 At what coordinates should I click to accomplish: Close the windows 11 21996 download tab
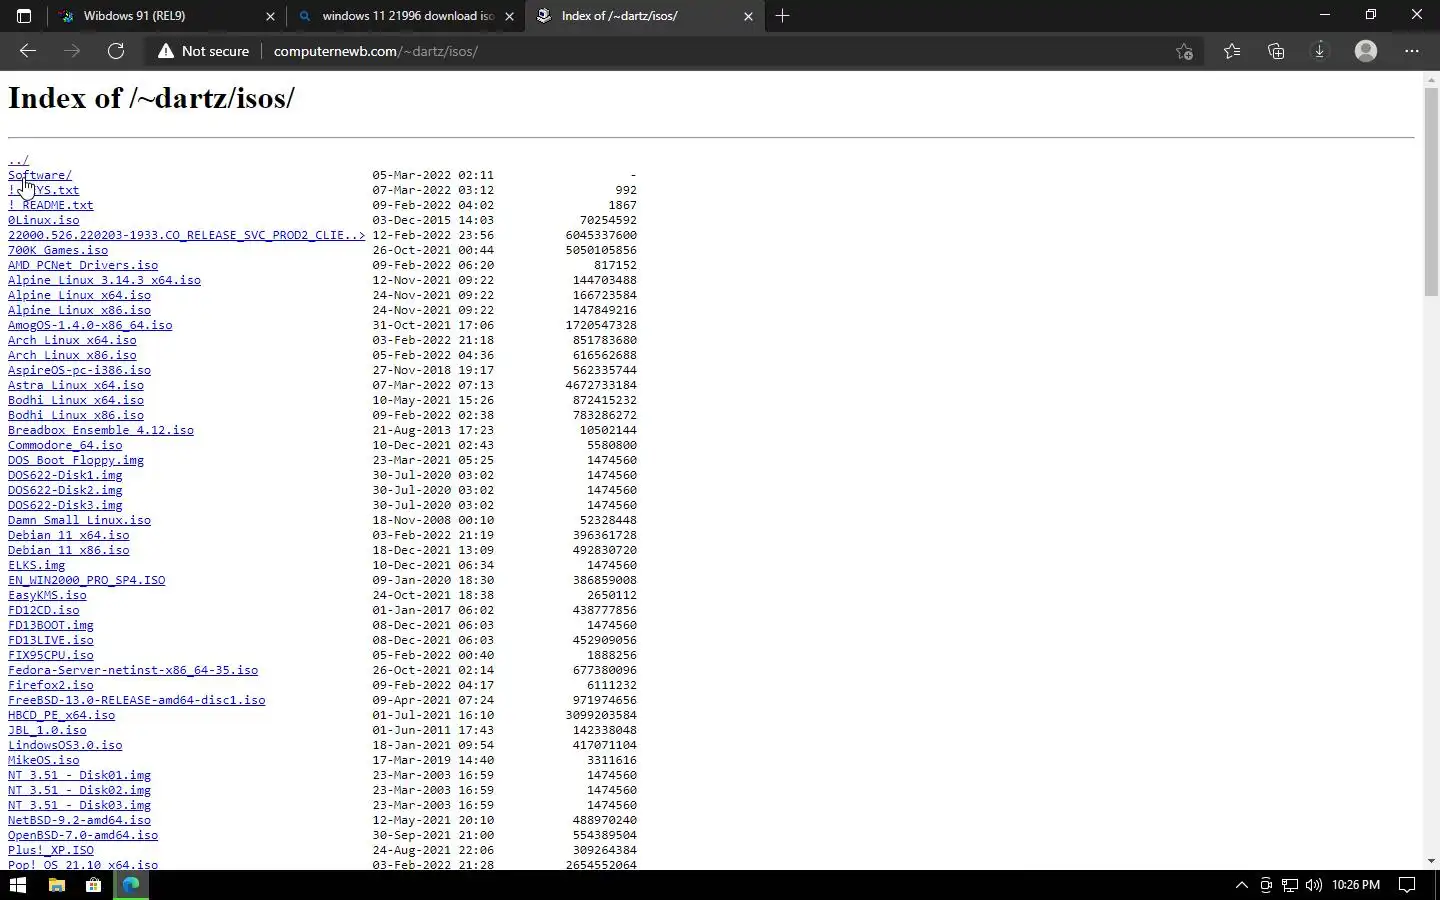(509, 16)
